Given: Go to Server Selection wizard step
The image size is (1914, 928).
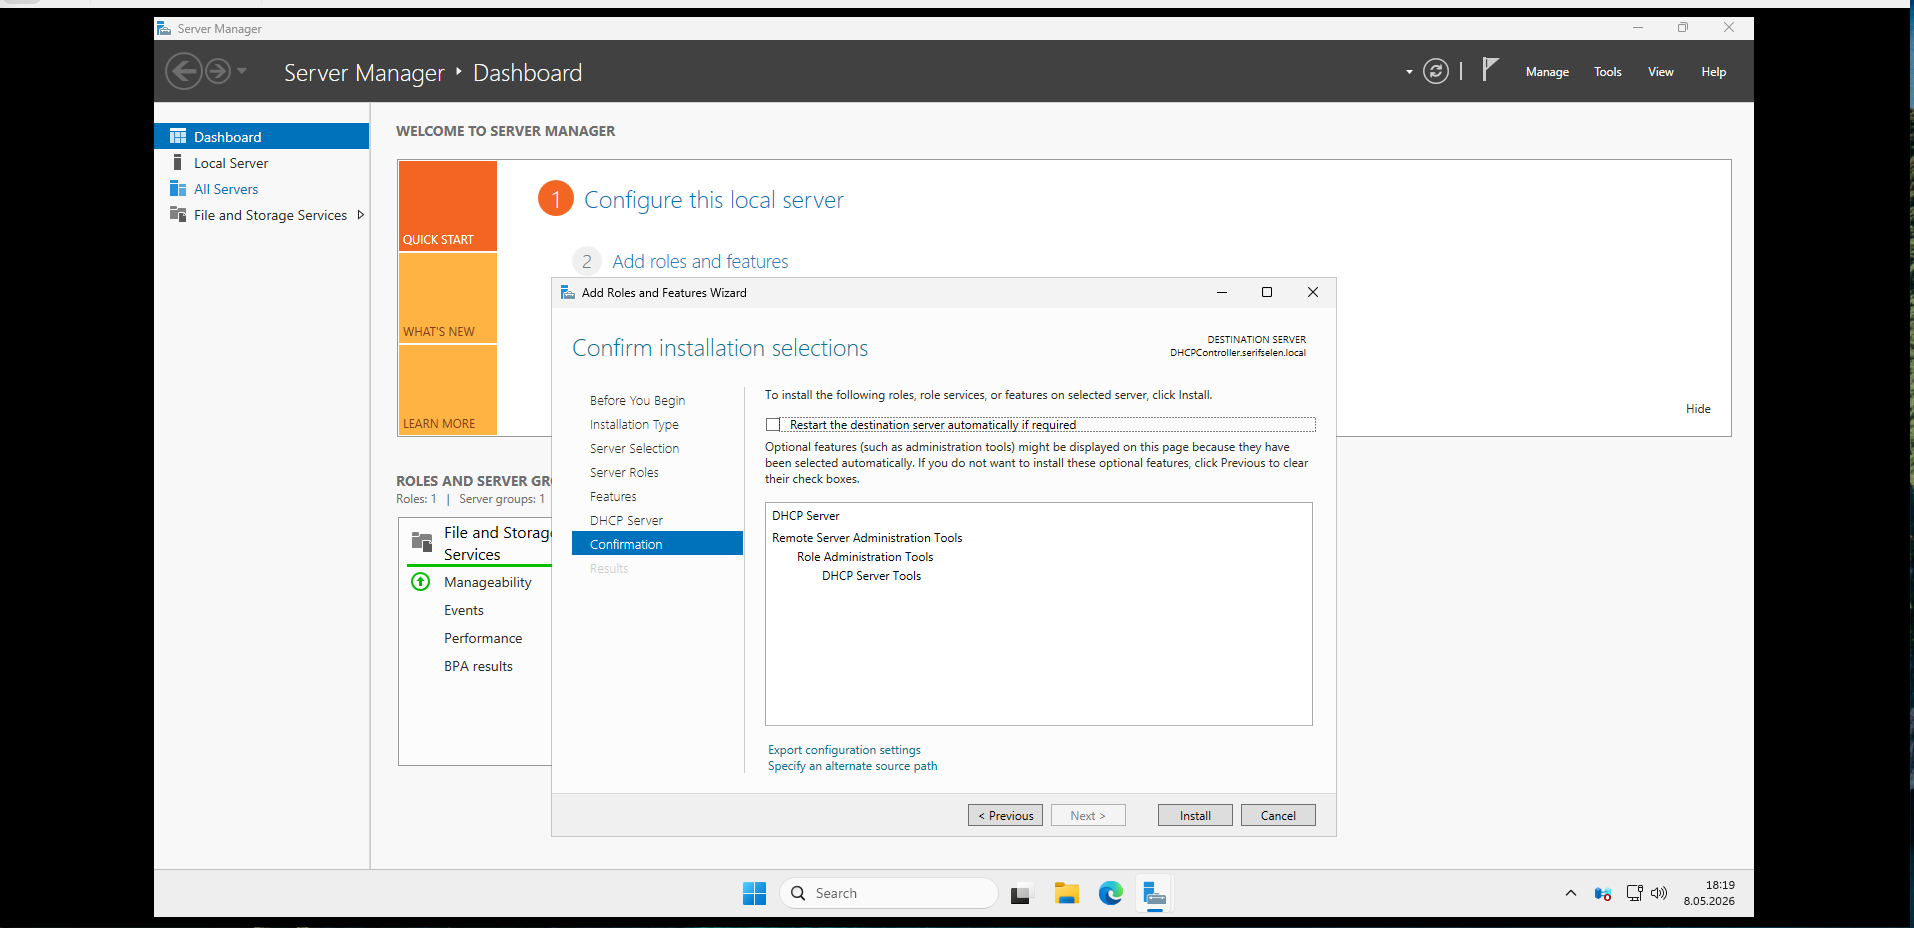Looking at the screenshot, I should pos(634,448).
